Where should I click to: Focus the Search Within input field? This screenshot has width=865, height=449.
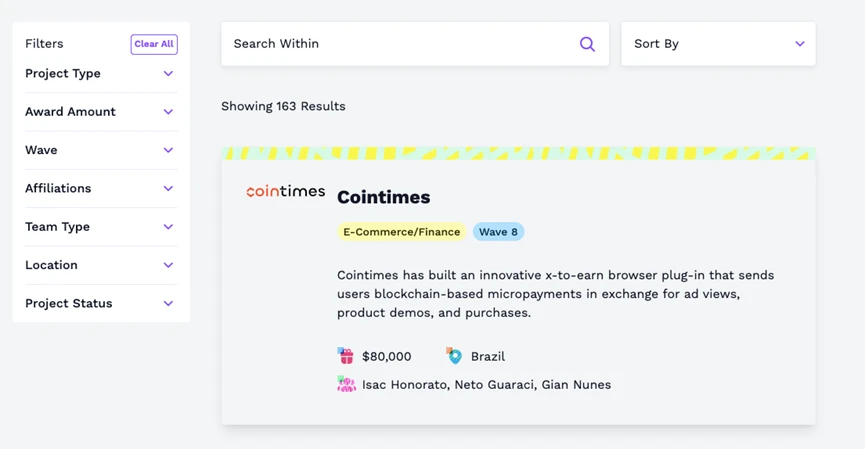pyautogui.click(x=400, y=44)
